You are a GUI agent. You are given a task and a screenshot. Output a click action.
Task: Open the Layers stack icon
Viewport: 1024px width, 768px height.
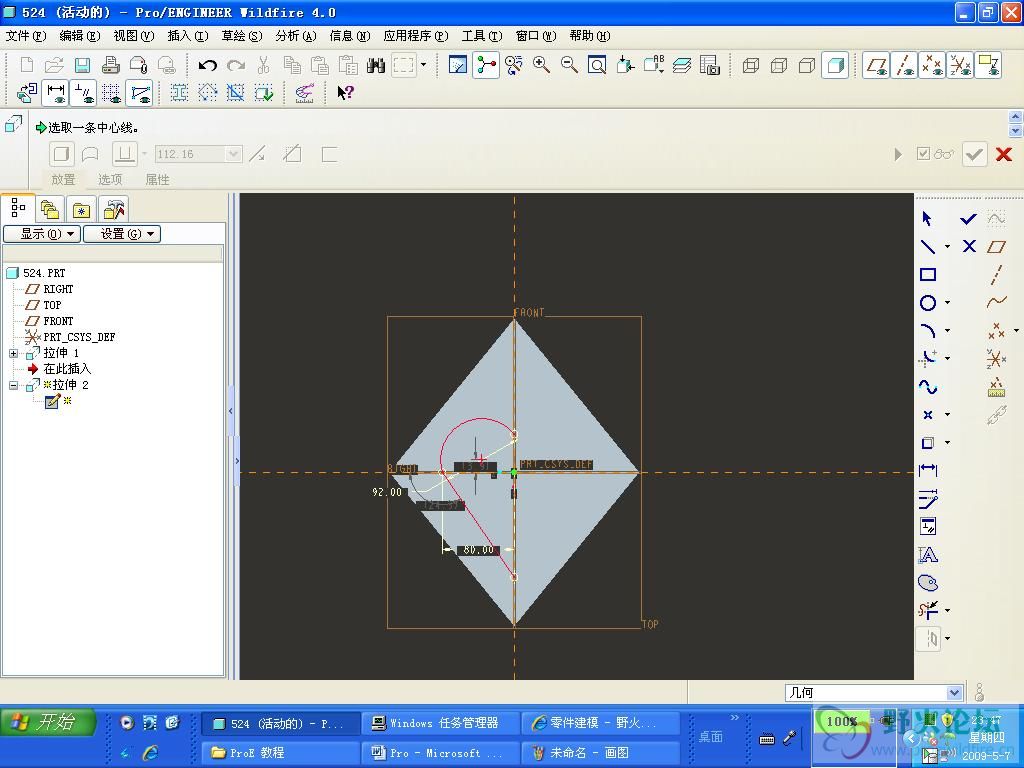coord(682,65)
